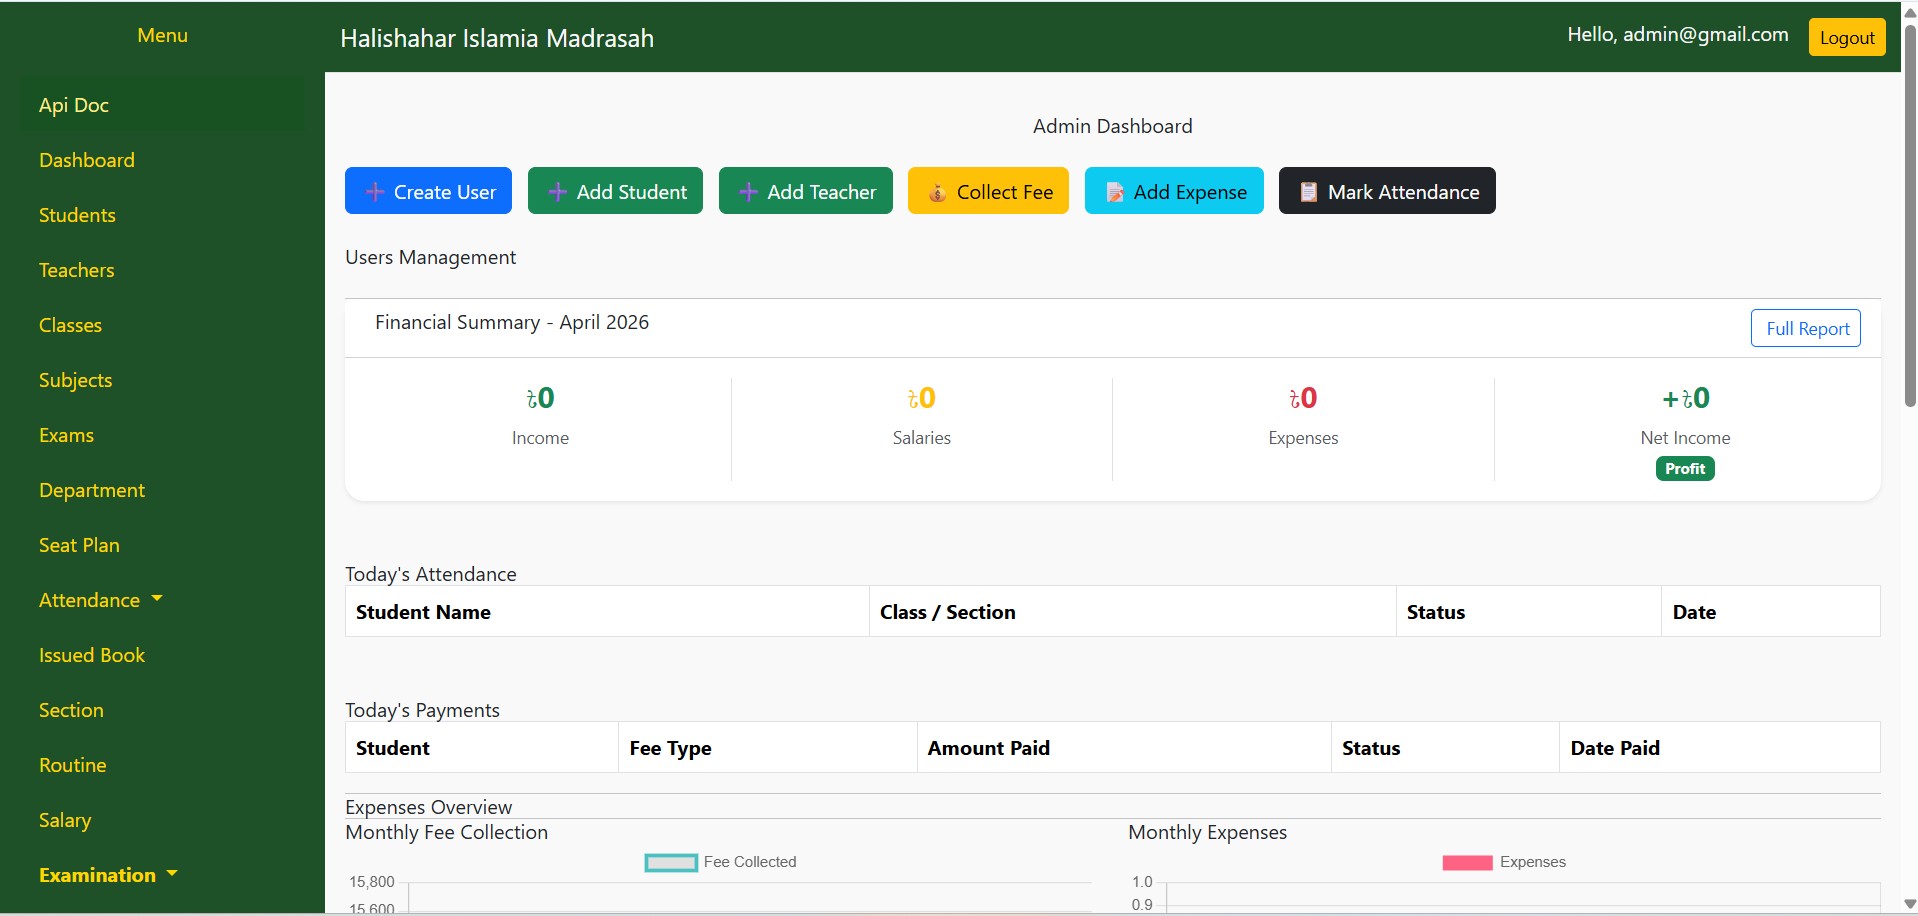The image size is (1918, 916).
Task: Open the Api Doc sidebar link
Action: pos(74,105)
